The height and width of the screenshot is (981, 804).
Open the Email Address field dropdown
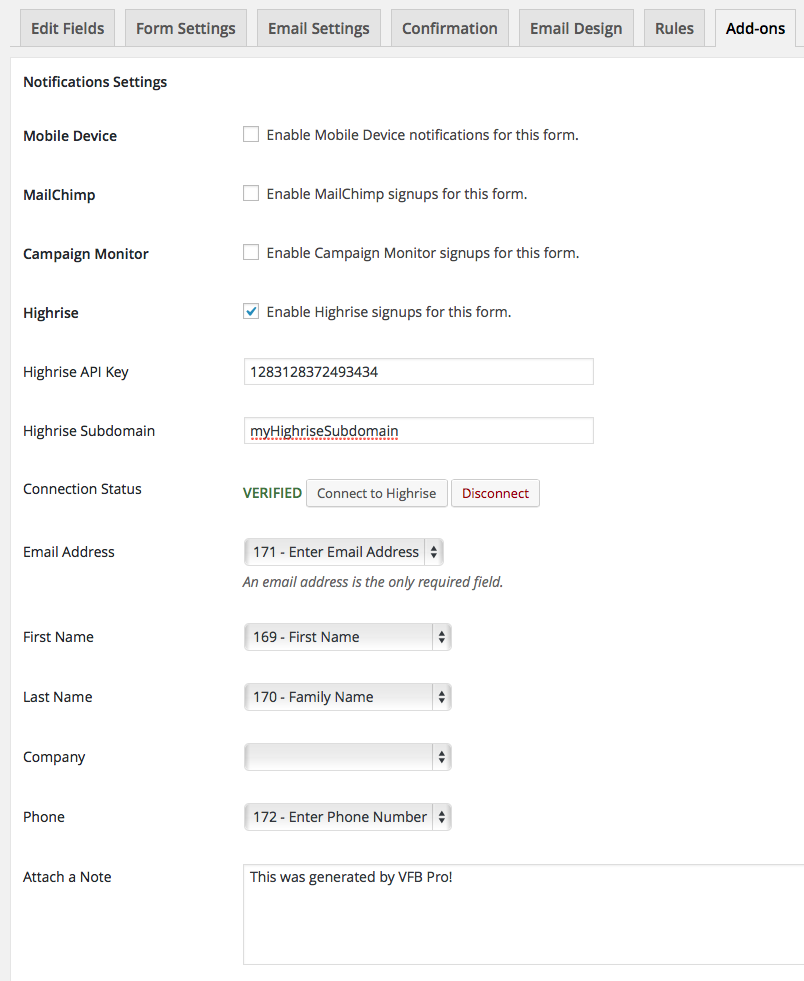[x=343, y=552]
